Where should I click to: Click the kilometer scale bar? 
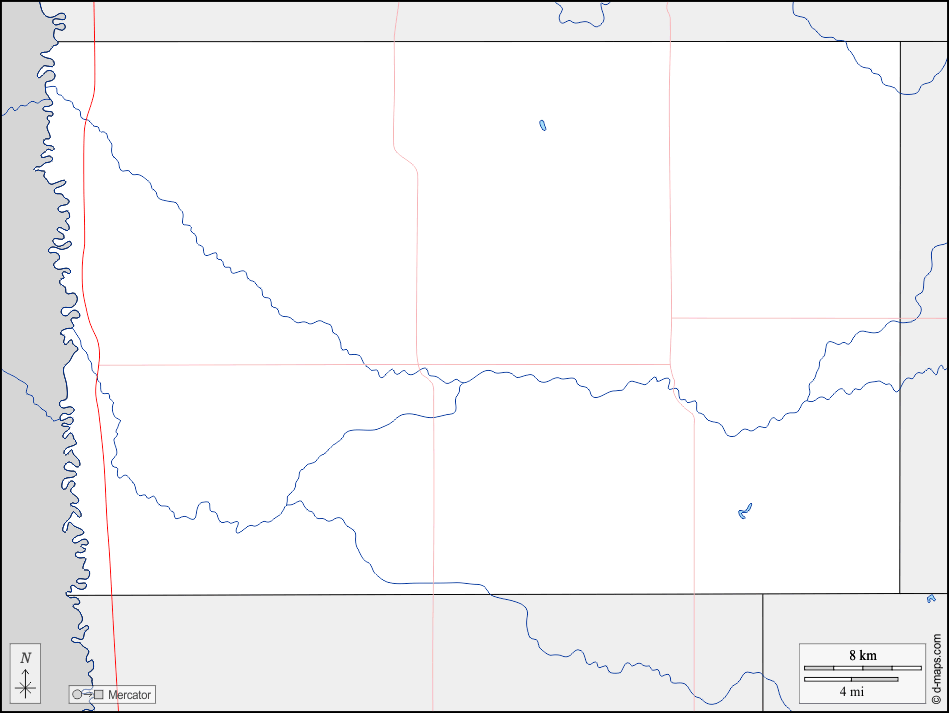[x=862, y=667]
